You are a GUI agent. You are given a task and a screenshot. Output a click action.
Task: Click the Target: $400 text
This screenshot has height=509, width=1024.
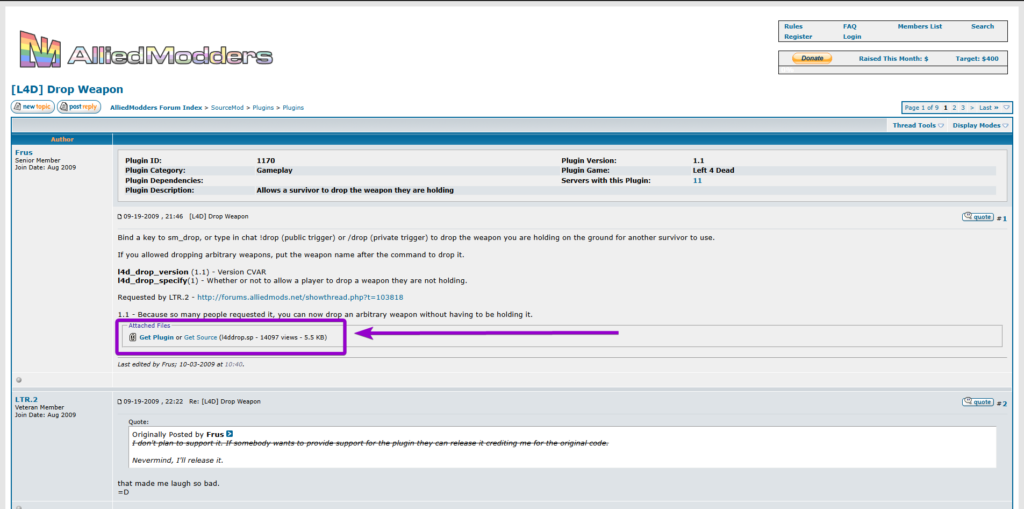(977, 58)
